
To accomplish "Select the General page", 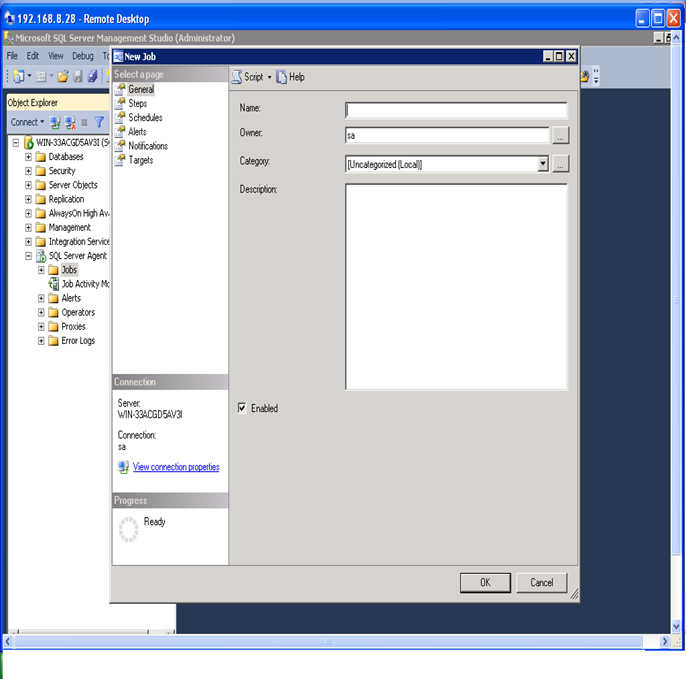I will [141, 89].
